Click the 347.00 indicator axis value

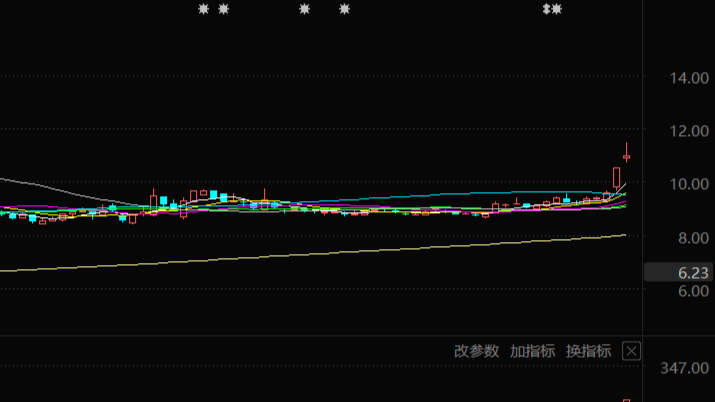[x=684, y=368]
